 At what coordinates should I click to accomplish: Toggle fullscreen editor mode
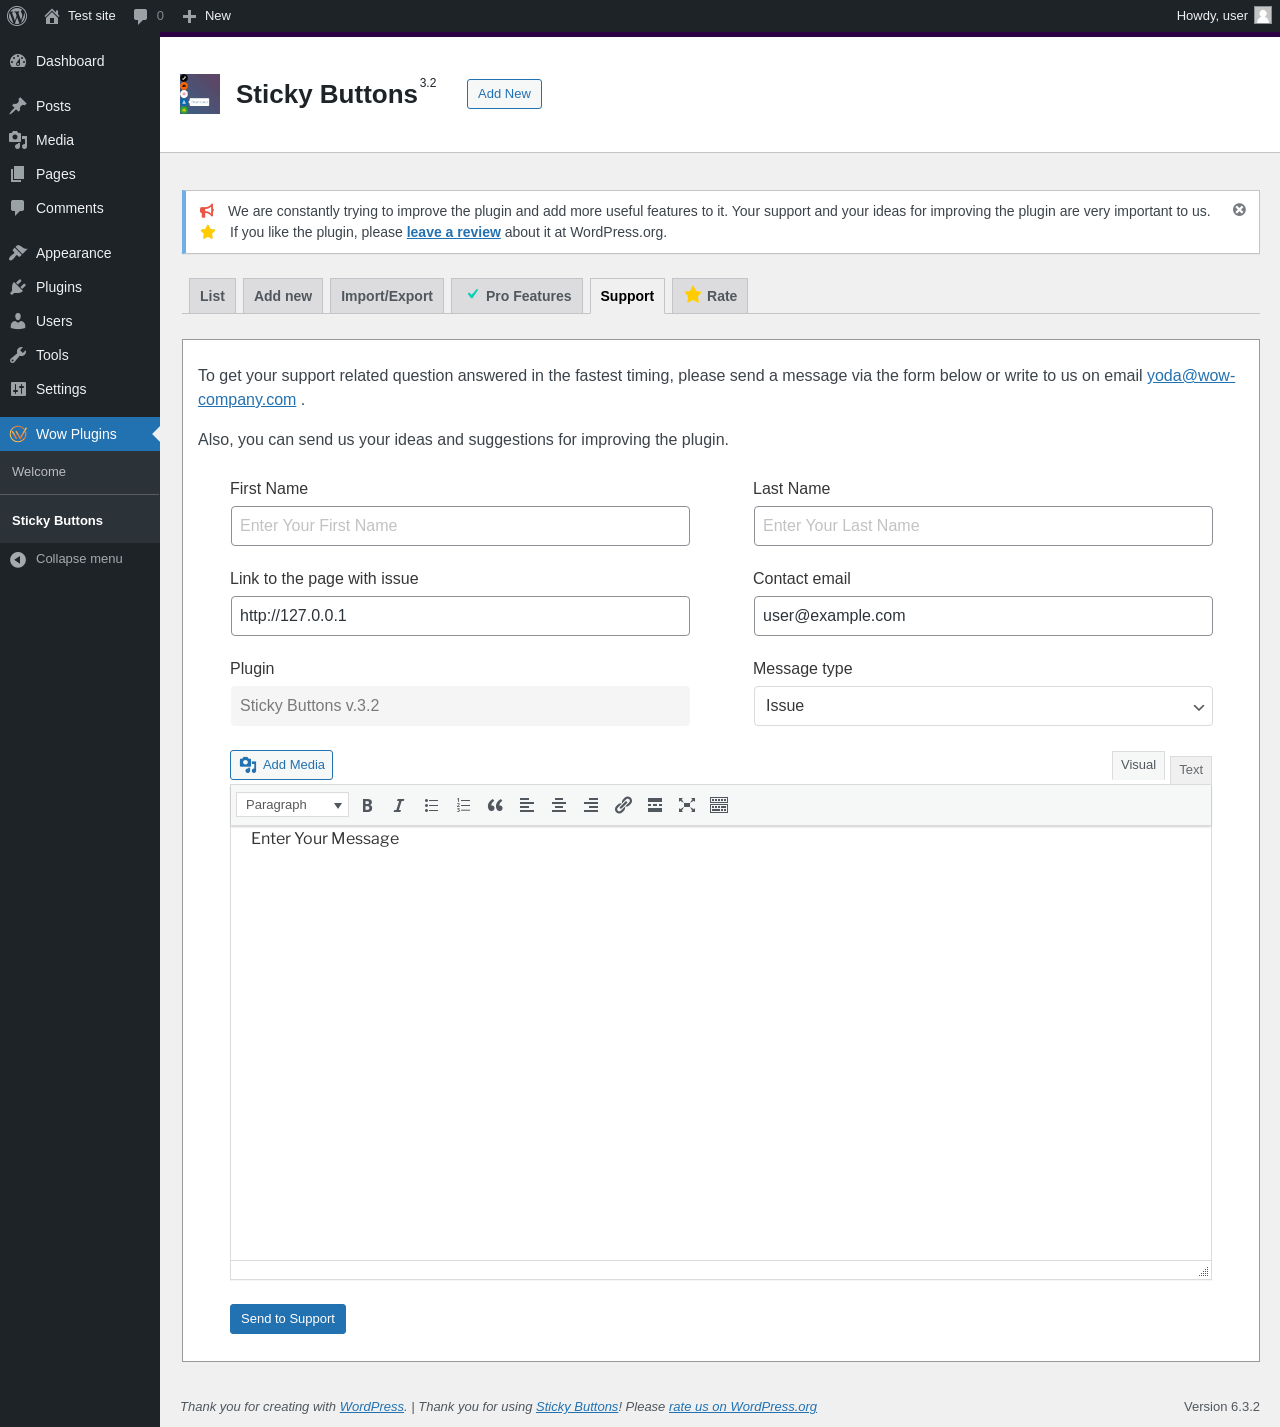[x=687, y=805]
